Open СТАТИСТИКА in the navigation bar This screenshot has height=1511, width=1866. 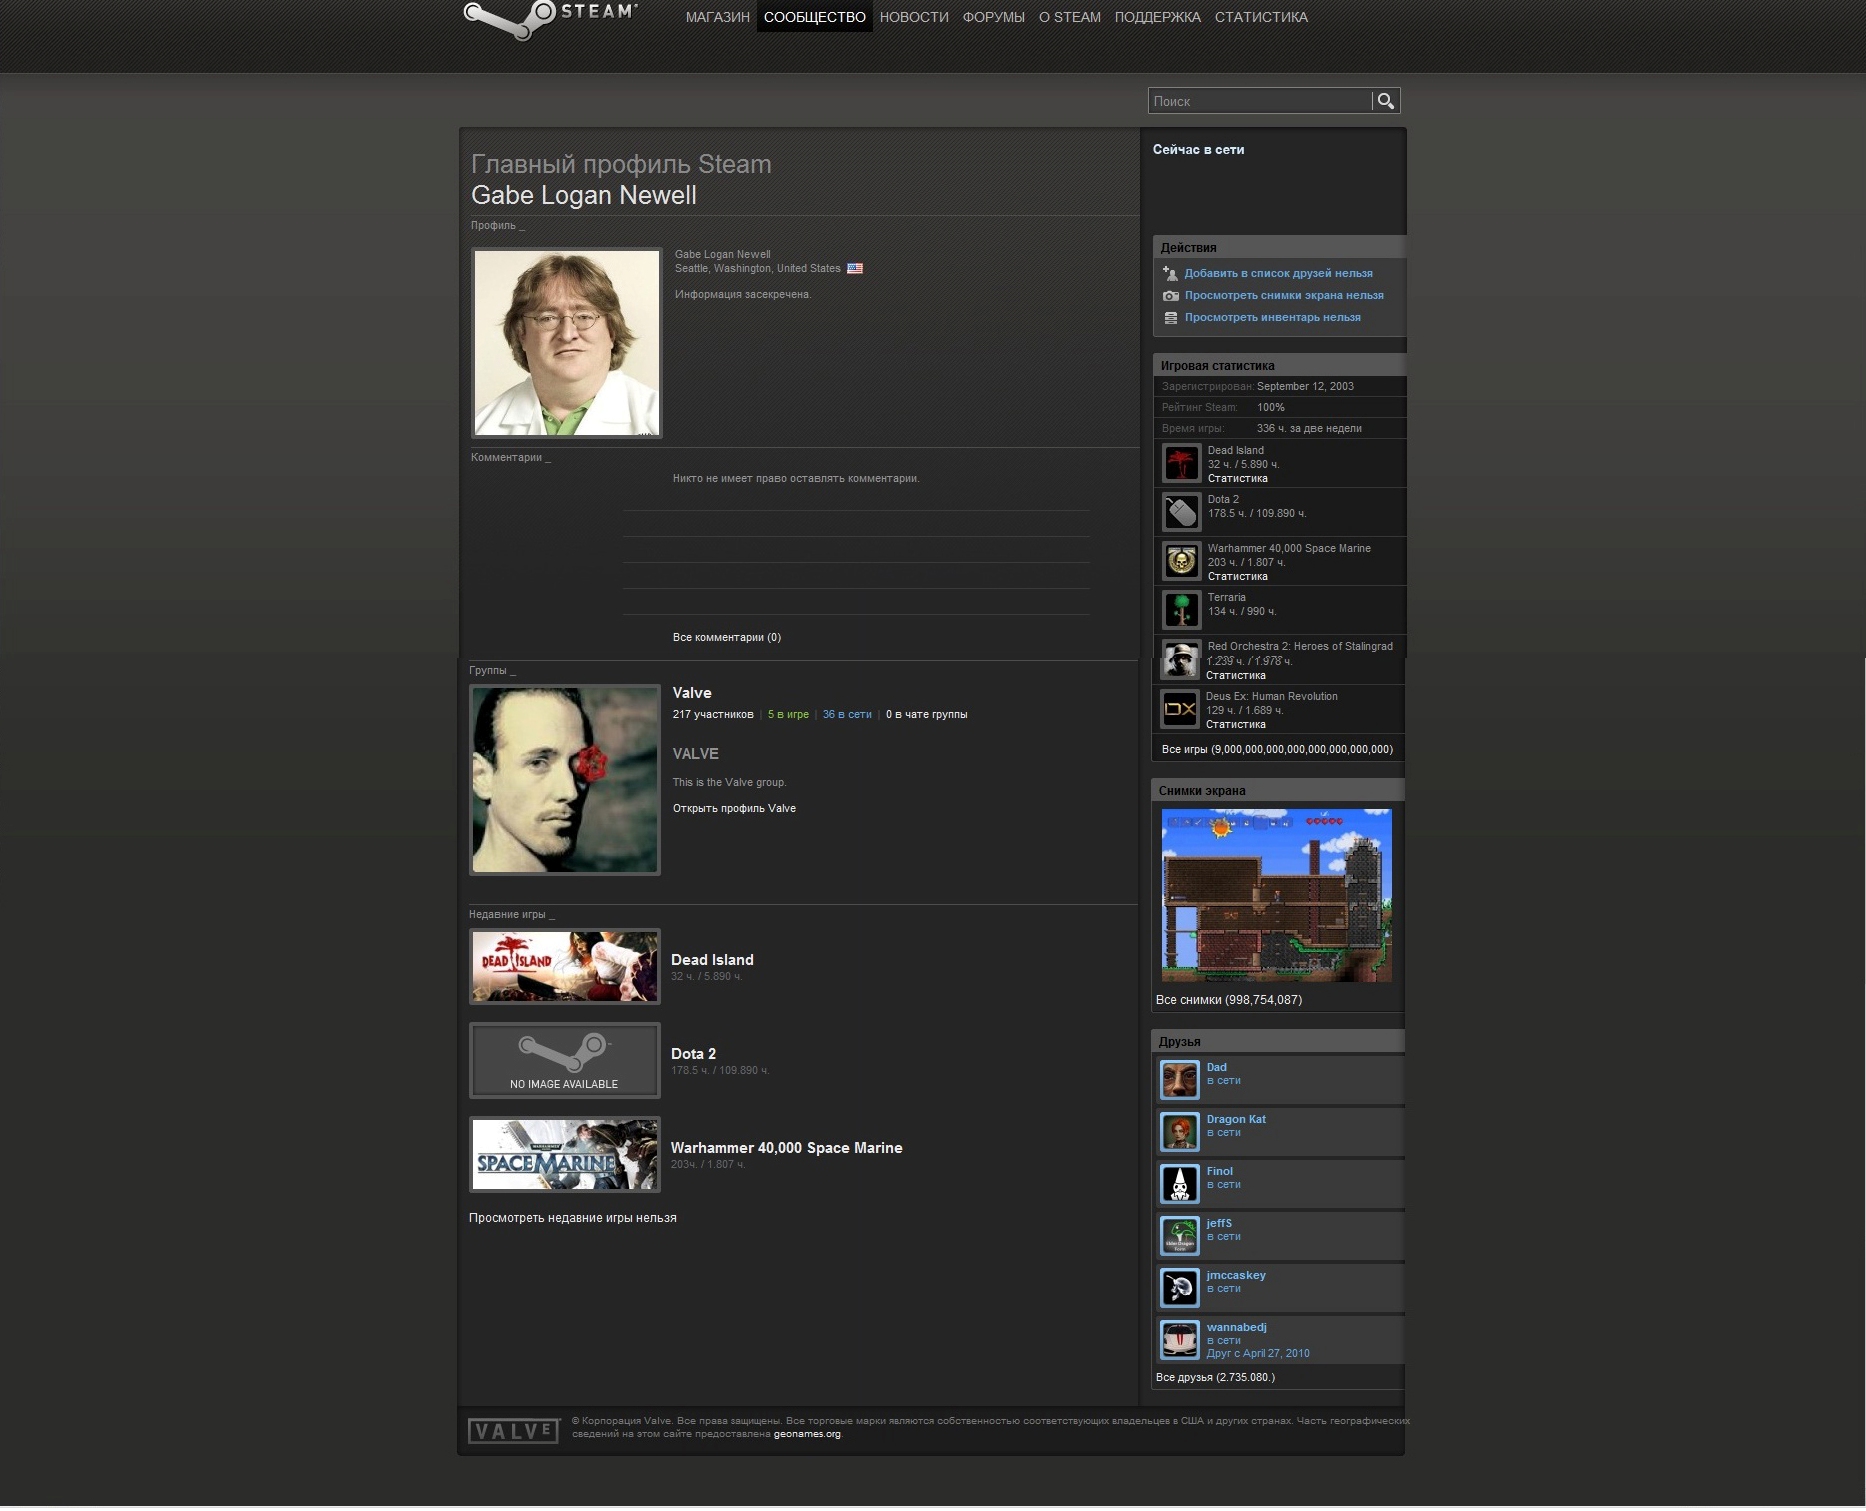1260,17
